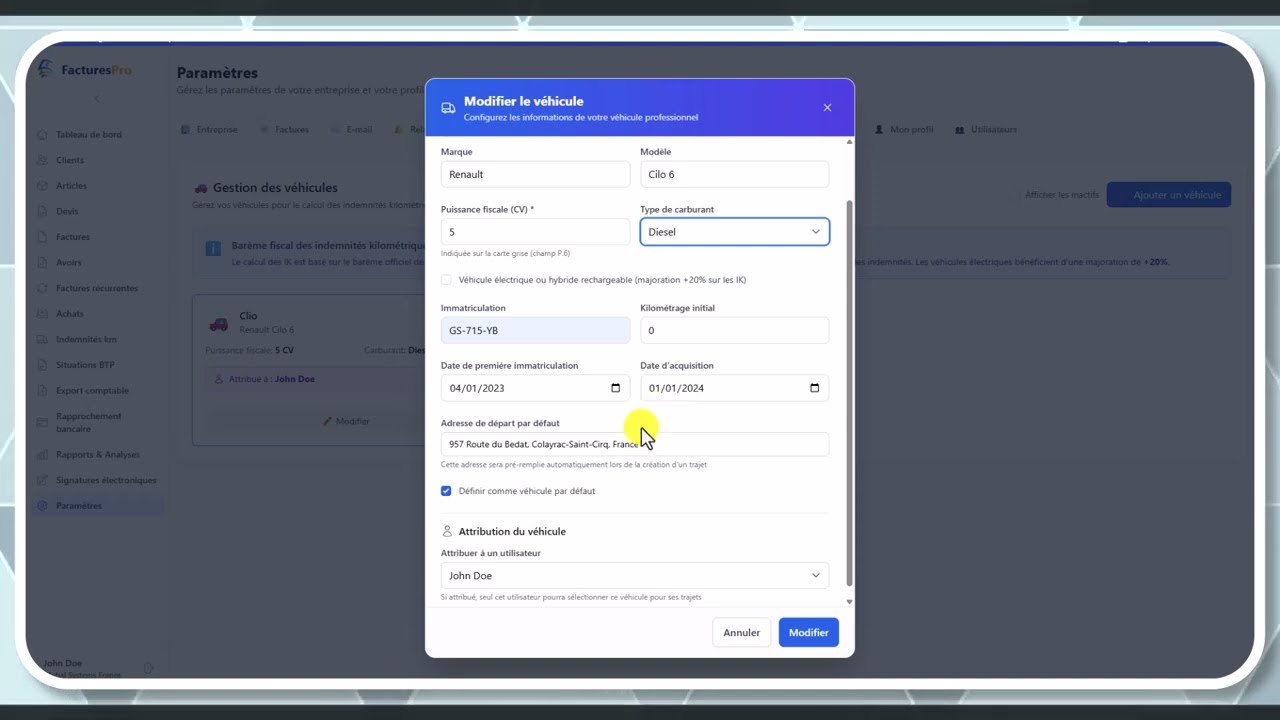The height and width of the screenshot is (720, 1280).
Task: Click the truck icon in dialog header
Action: click(x=448, y=108)
